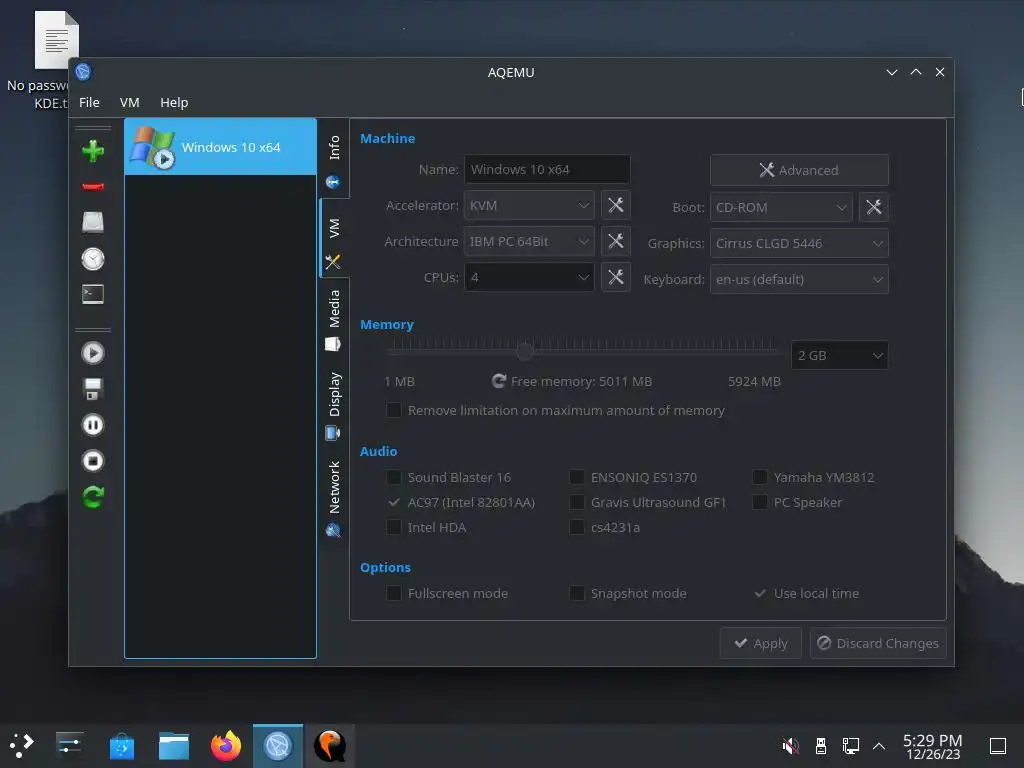Open the File menu

pos(89,103)
